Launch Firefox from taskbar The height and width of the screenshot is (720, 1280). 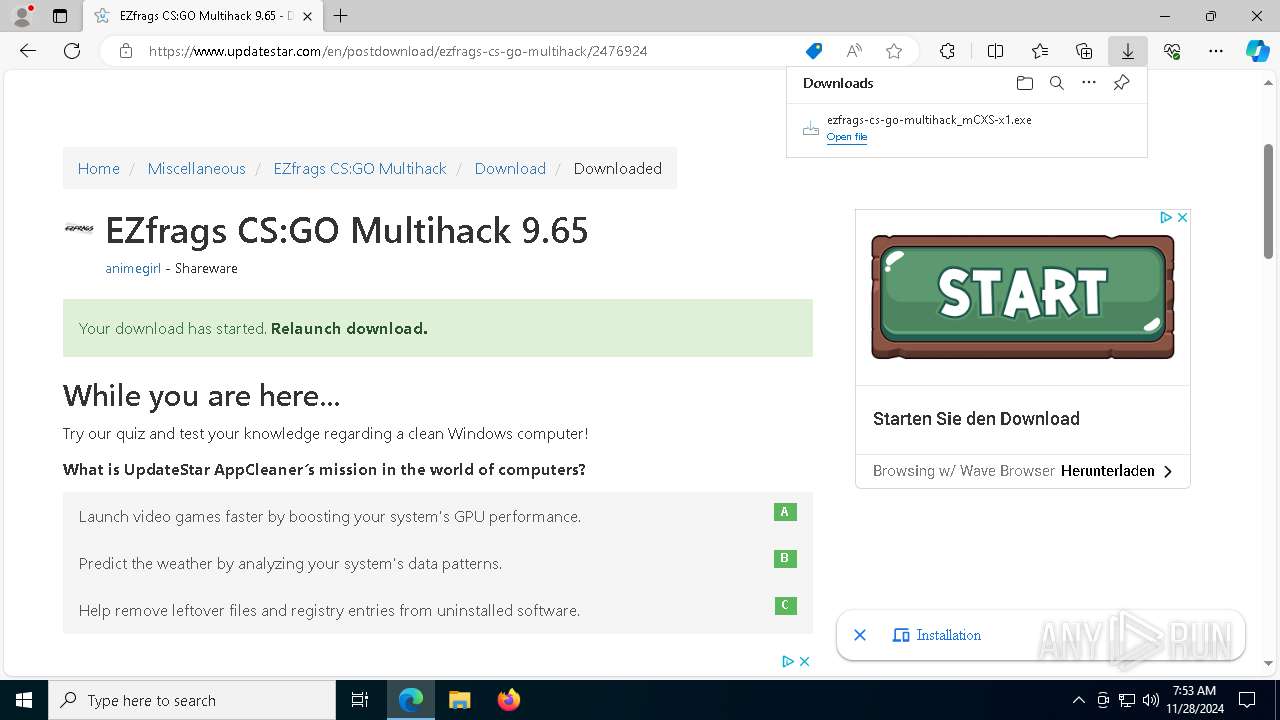coord(508,700)
